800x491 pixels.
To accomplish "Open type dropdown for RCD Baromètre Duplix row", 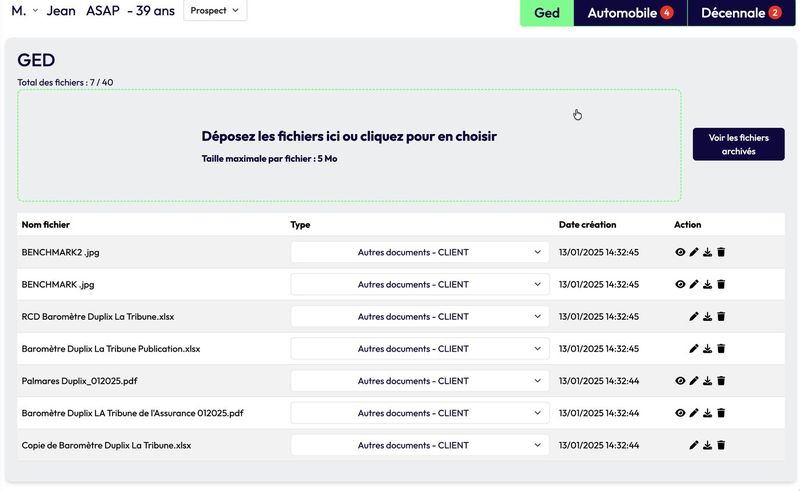I will [x=420, y=316].
